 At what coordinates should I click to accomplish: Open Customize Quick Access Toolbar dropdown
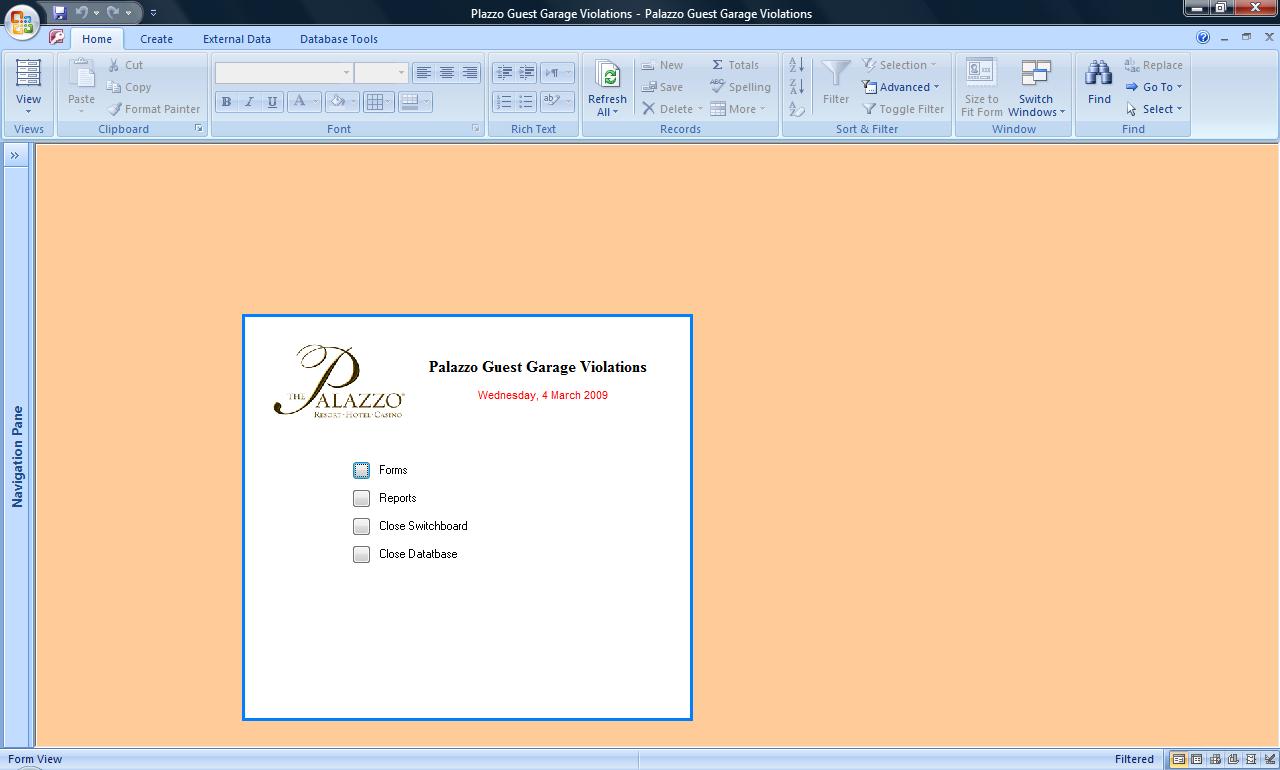(153, 13)
